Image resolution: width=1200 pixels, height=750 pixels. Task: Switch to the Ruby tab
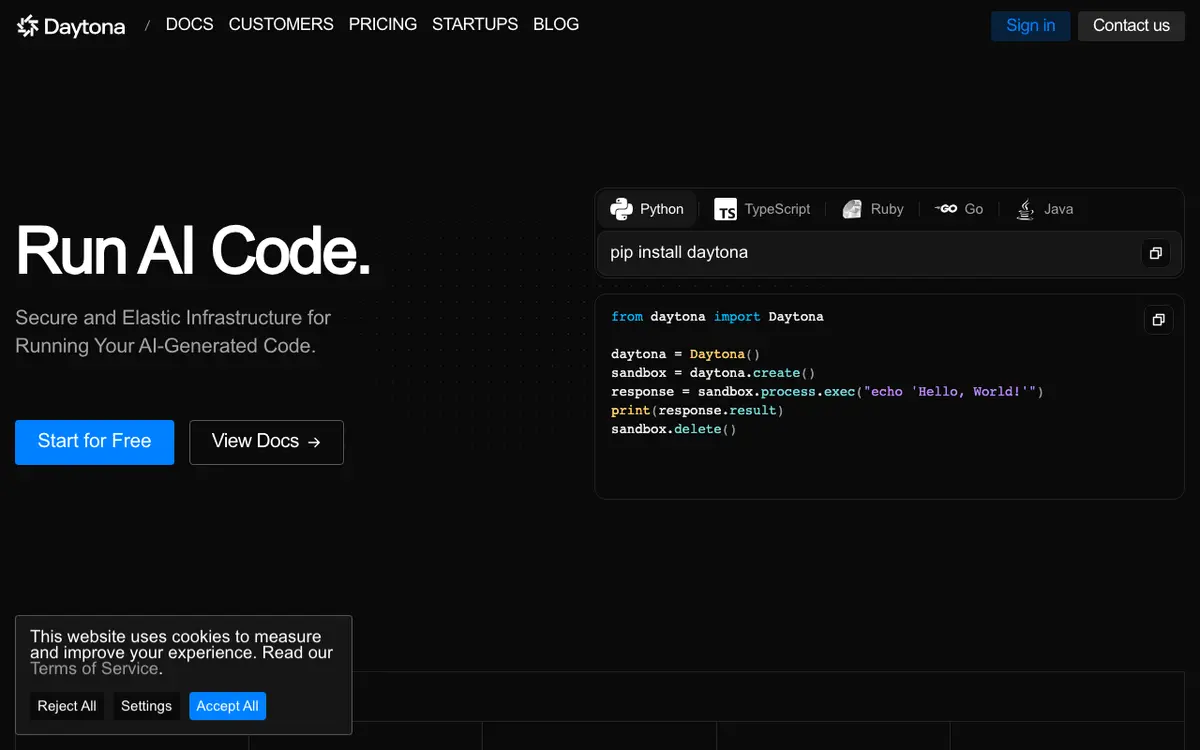coord(873,209)
